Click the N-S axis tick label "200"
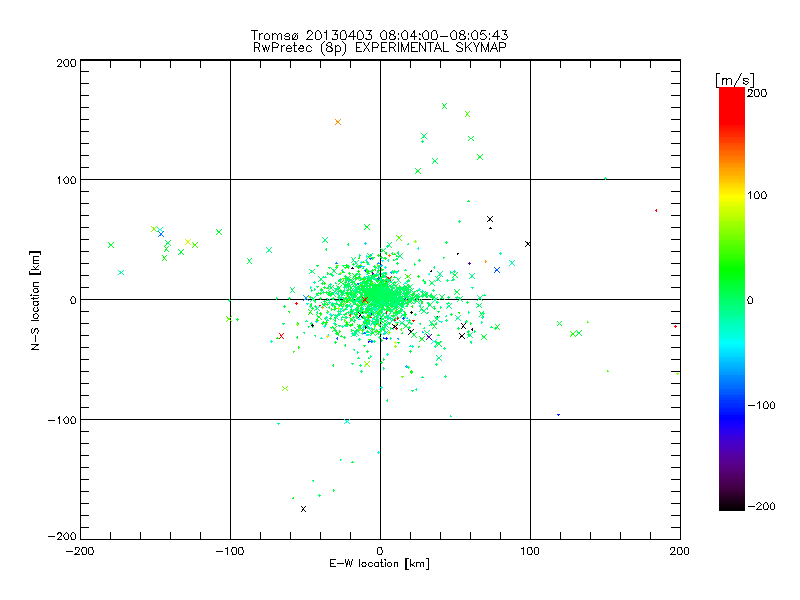 [66, 63]
